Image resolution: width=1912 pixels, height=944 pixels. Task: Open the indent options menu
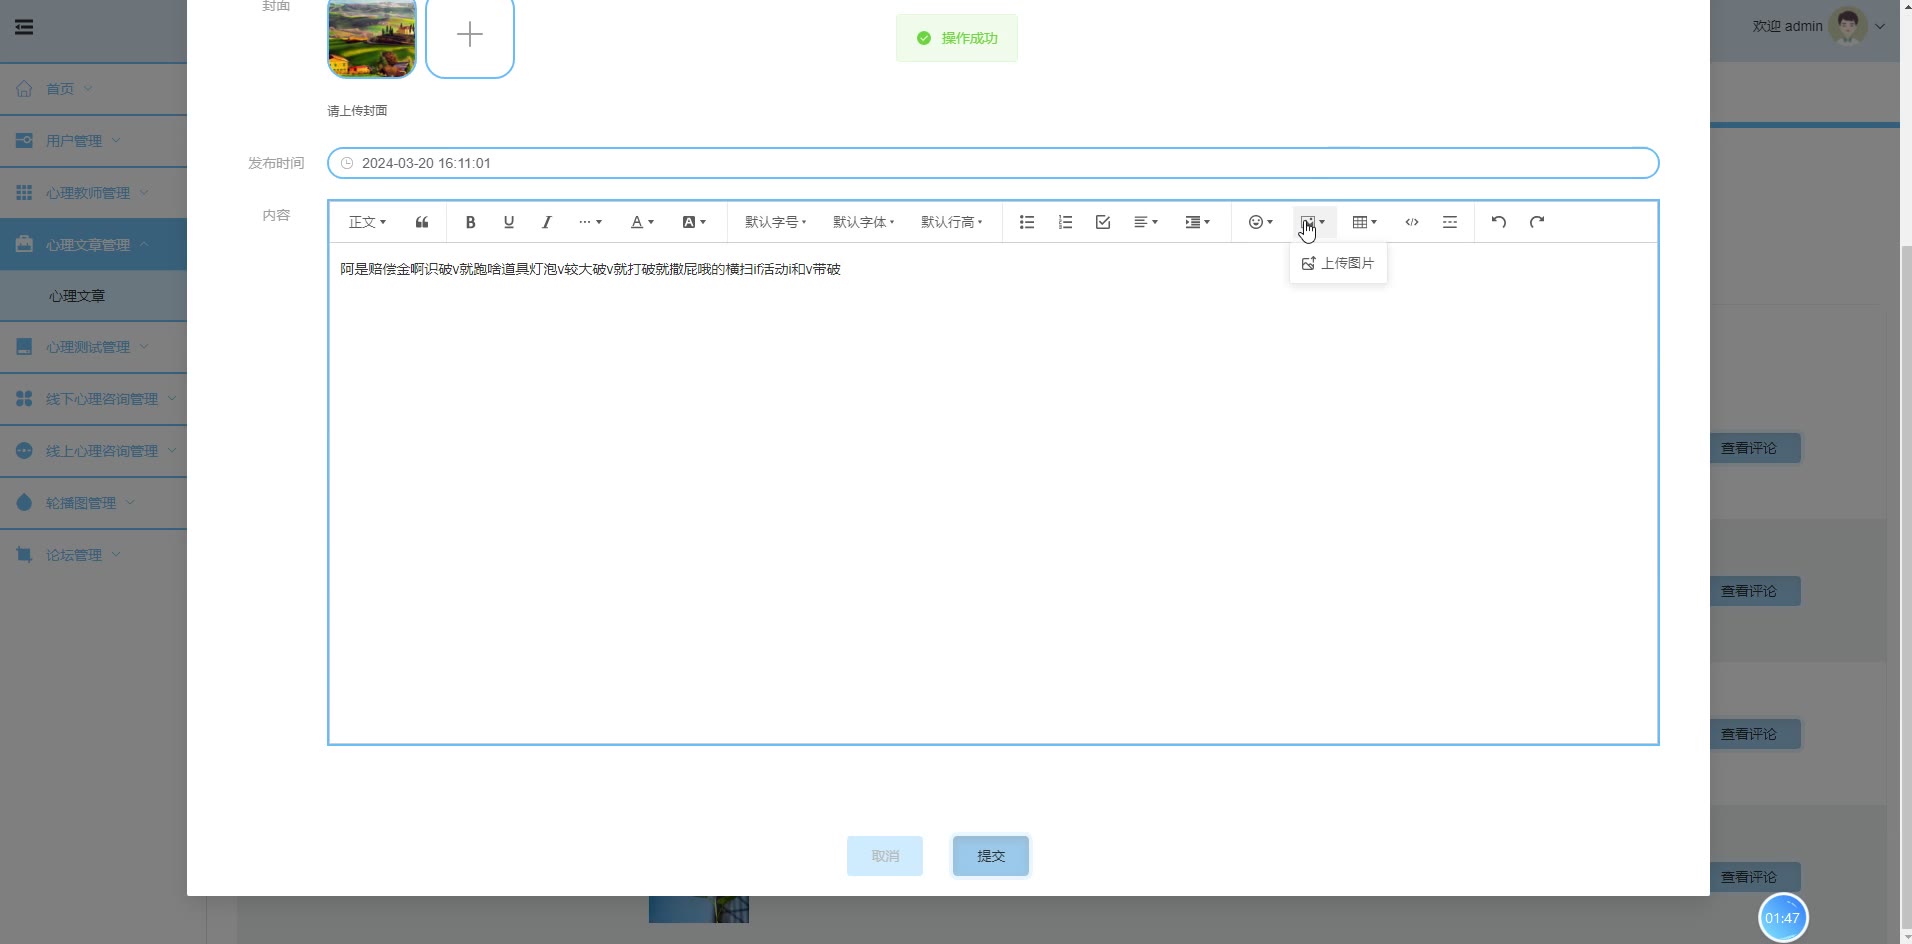[x=1198, y=222]
